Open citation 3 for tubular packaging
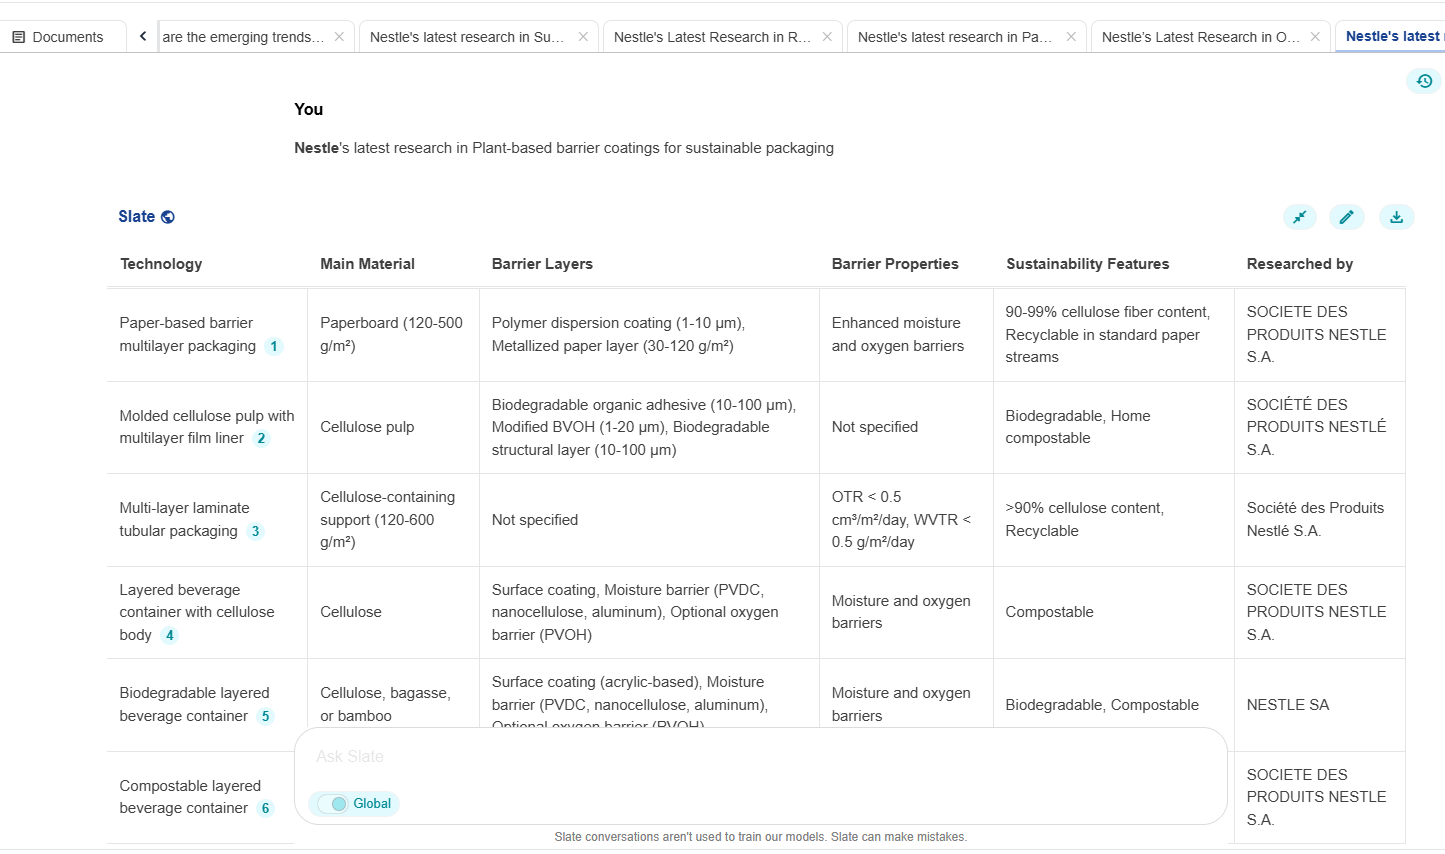 click(256, 531)
